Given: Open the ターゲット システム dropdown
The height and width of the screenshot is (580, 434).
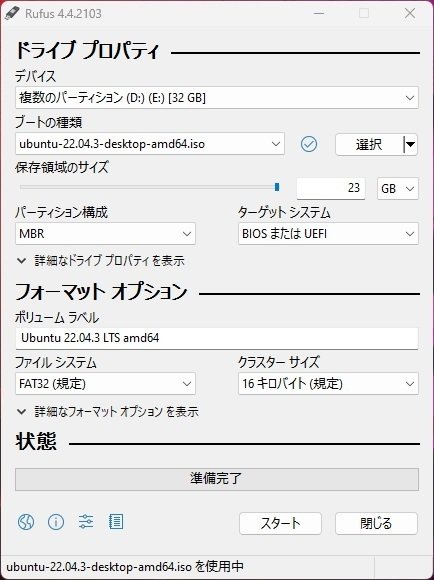Looking at the screenshot, I should [328, 234].
